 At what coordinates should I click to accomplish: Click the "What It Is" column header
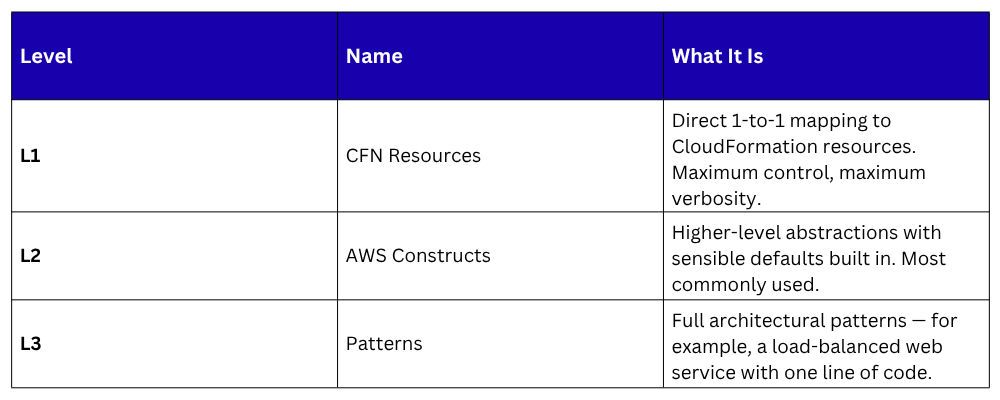click(x=717, y=57)
